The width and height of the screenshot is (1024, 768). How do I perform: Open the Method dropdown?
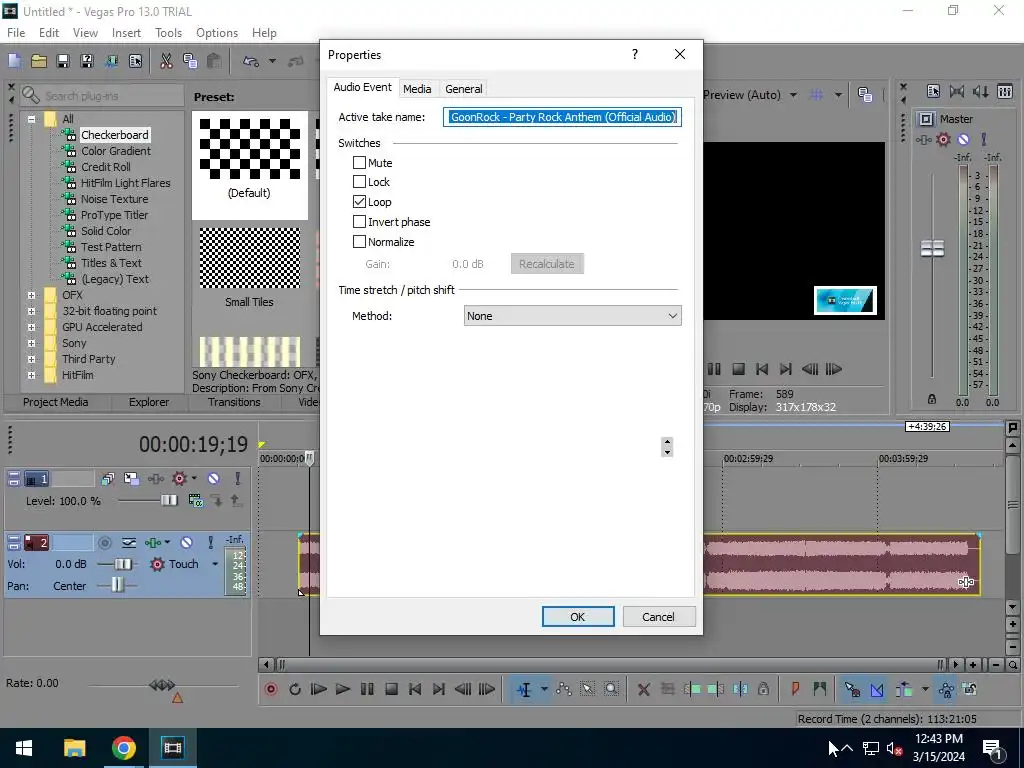572,316
